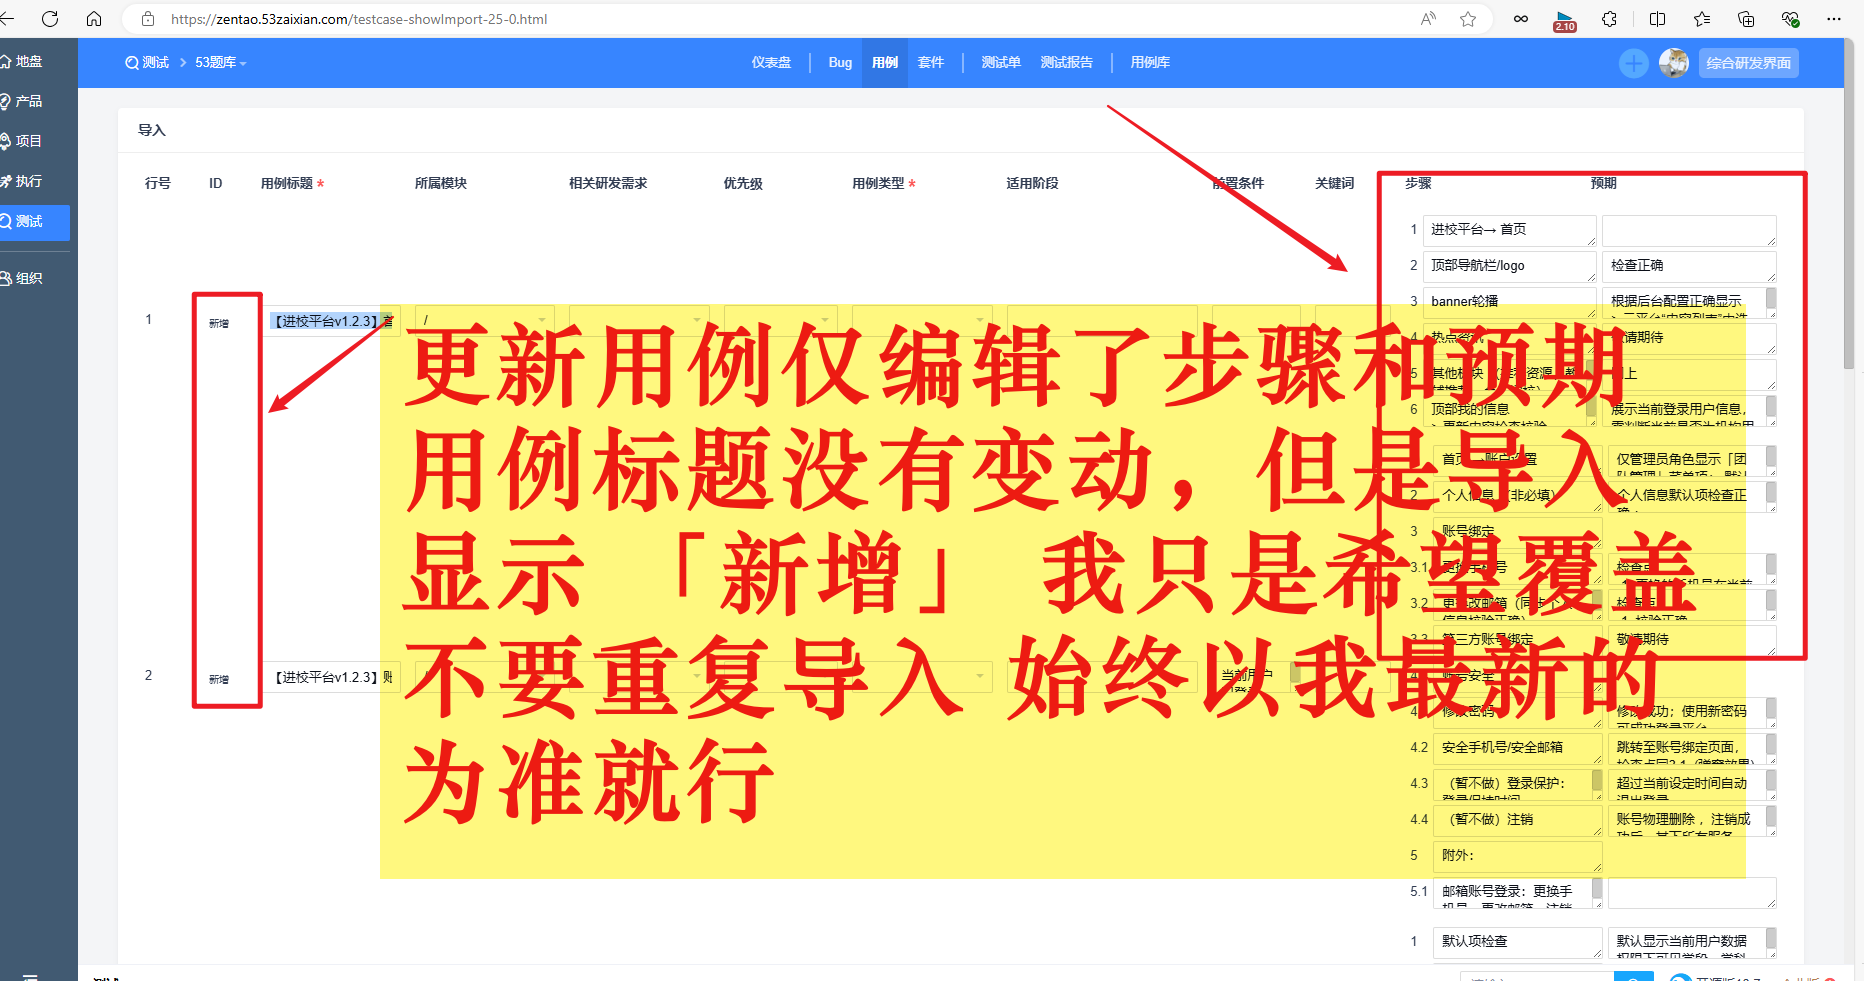Click row 1 case title field
Viewport: 1864px width, 981px height.
(x=333, y=321)
